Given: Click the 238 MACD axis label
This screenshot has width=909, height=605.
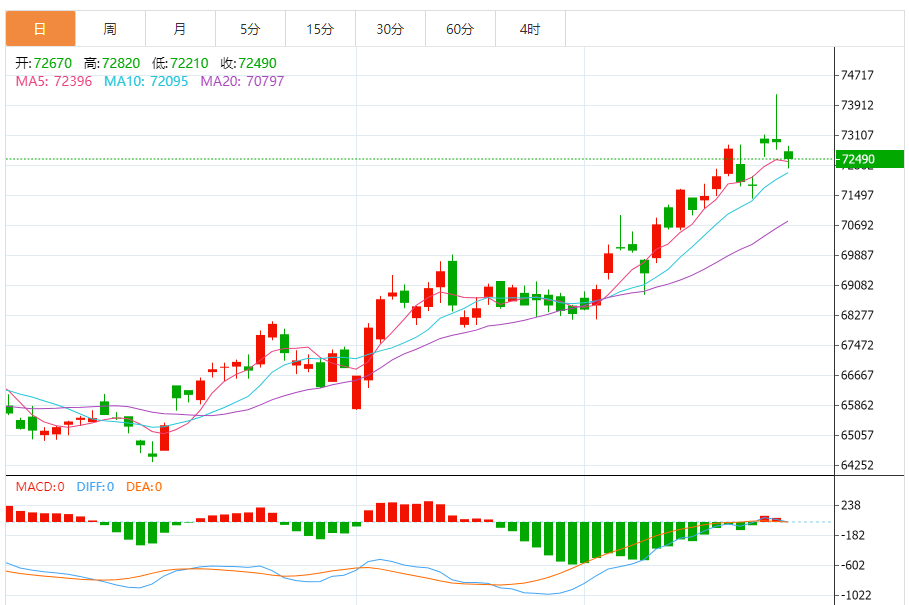Looking at the screenshot, I should 850,505.
